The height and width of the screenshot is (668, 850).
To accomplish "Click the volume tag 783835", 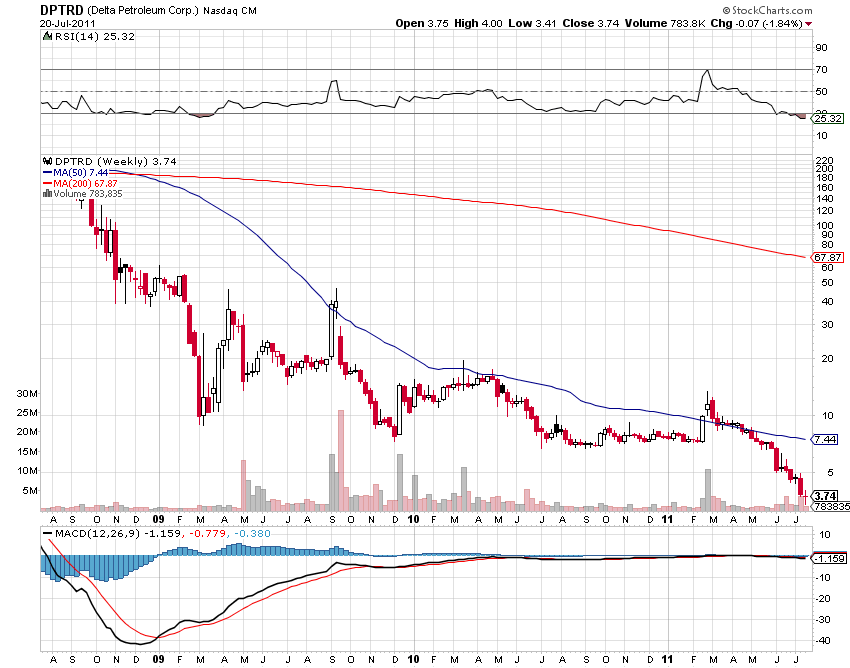I will click(x=832, y=506).
